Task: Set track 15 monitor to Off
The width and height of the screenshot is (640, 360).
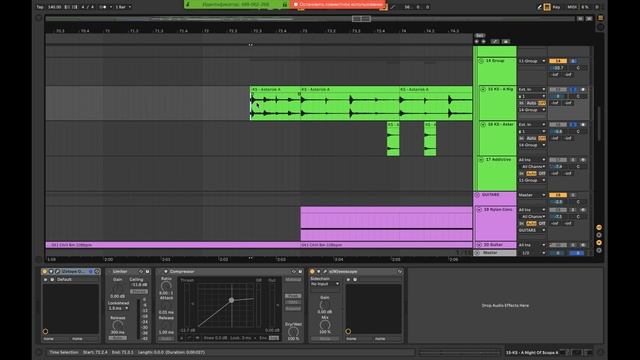Action: 542,103
